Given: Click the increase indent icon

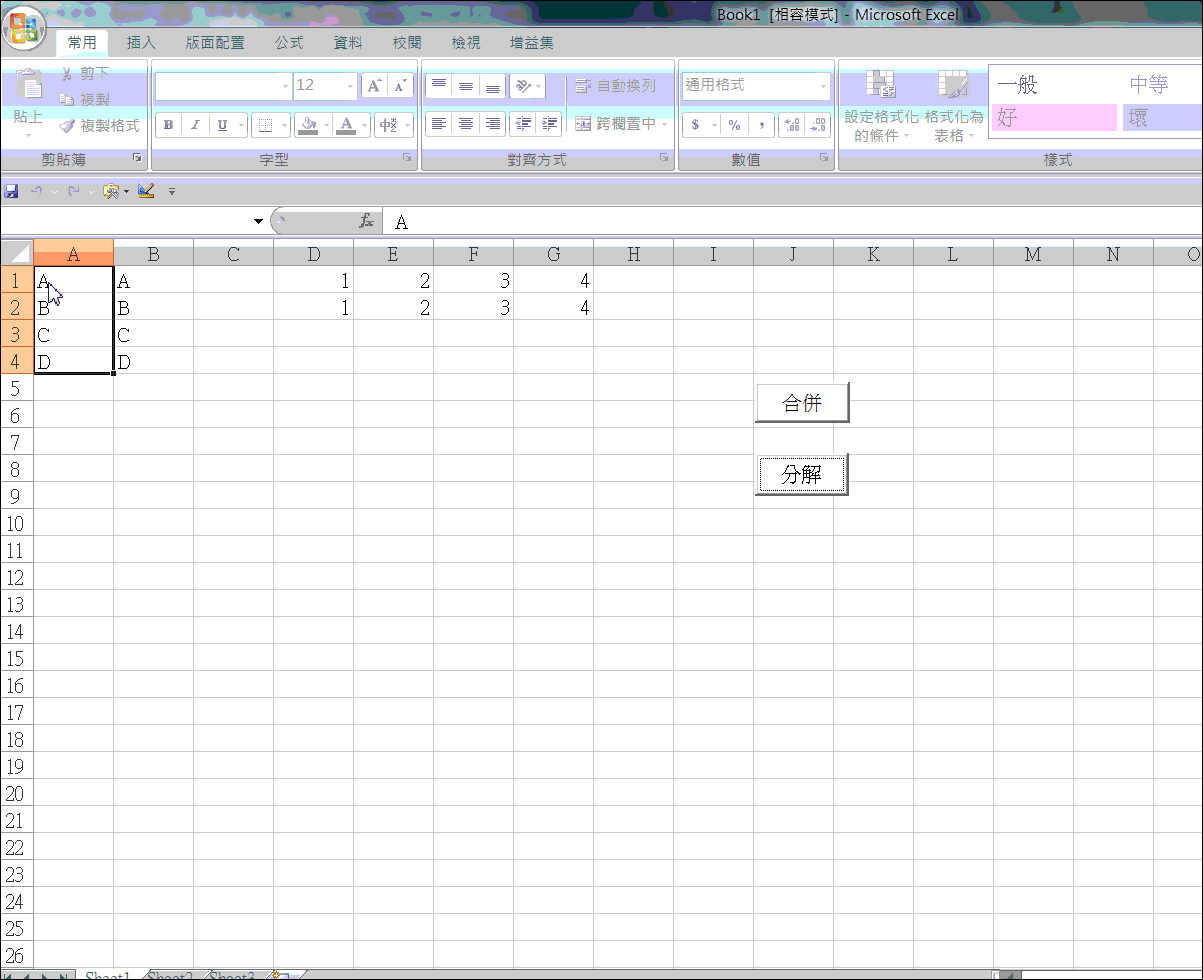Looking at the screenshot, I should pos(549,124).
